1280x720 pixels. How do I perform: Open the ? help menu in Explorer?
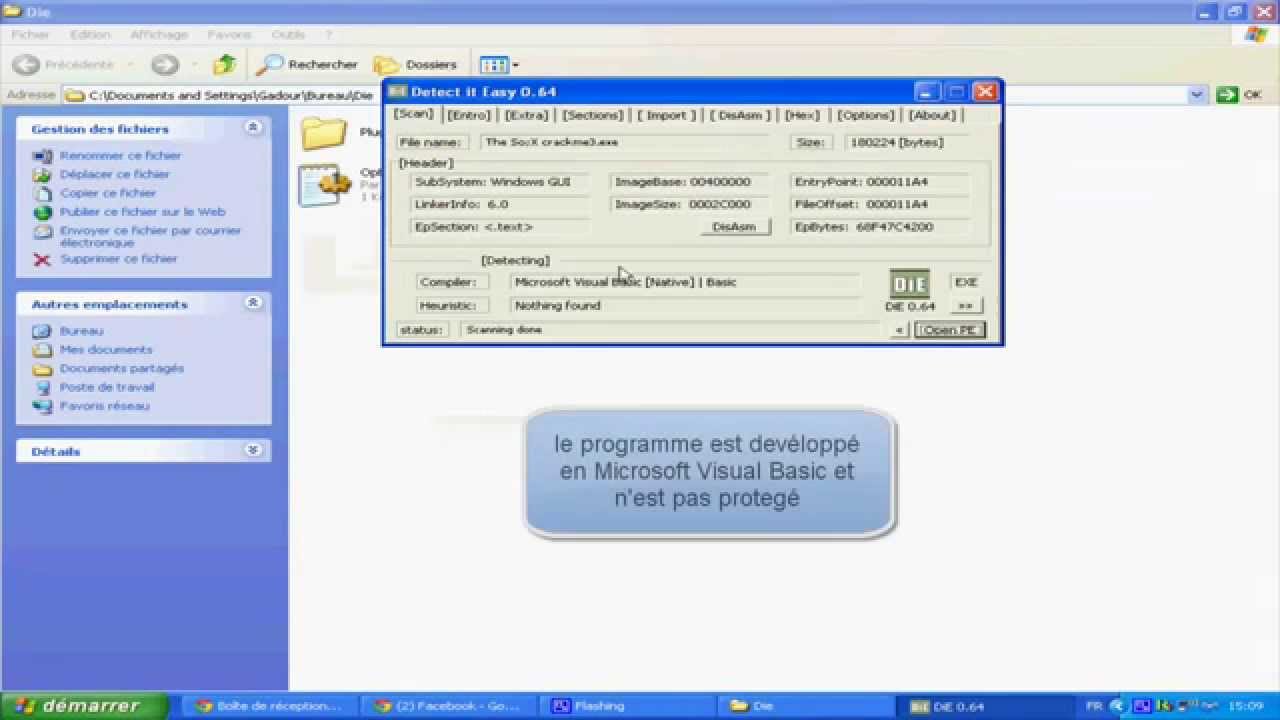328,34
